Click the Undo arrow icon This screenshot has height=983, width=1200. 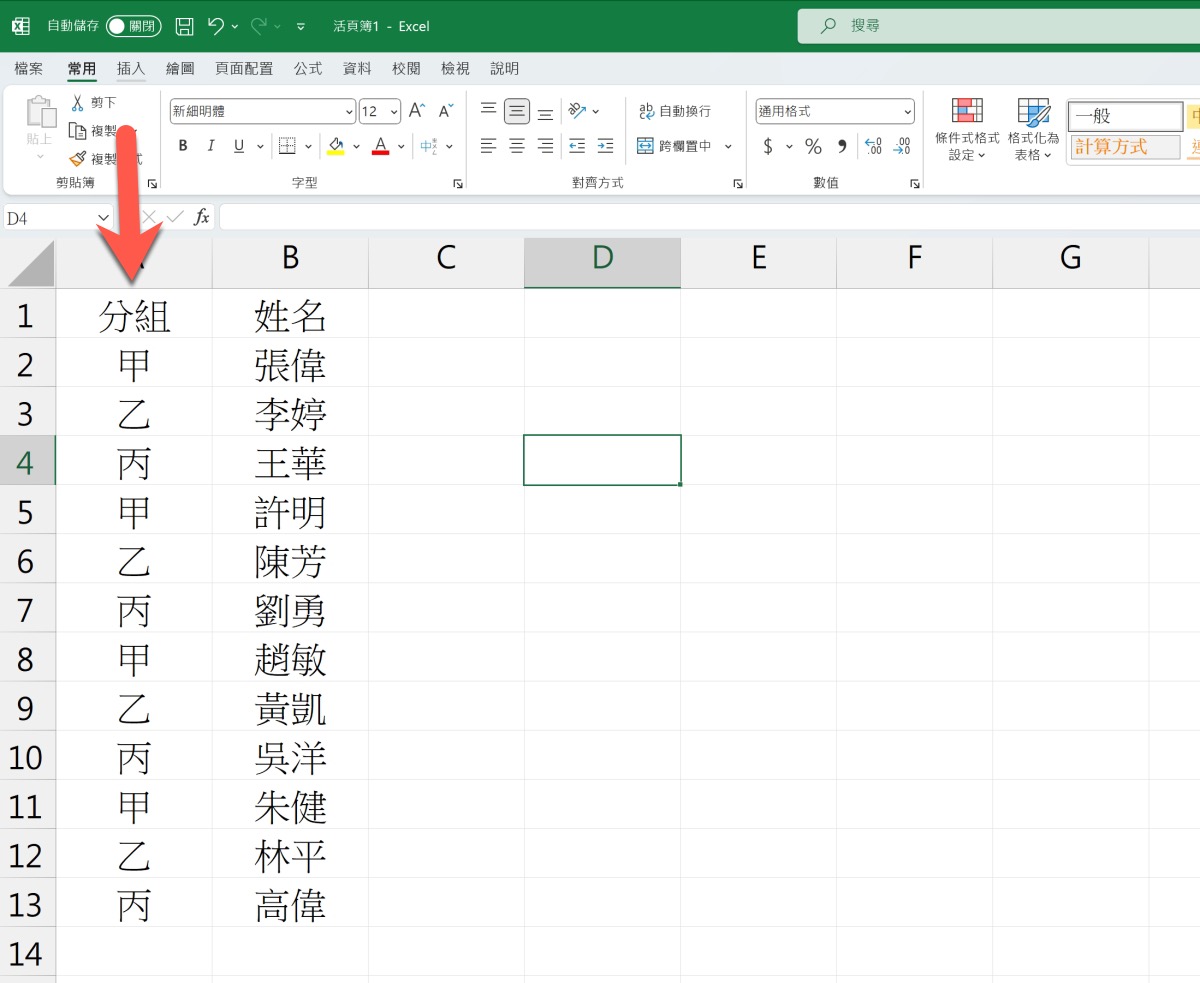216,26
